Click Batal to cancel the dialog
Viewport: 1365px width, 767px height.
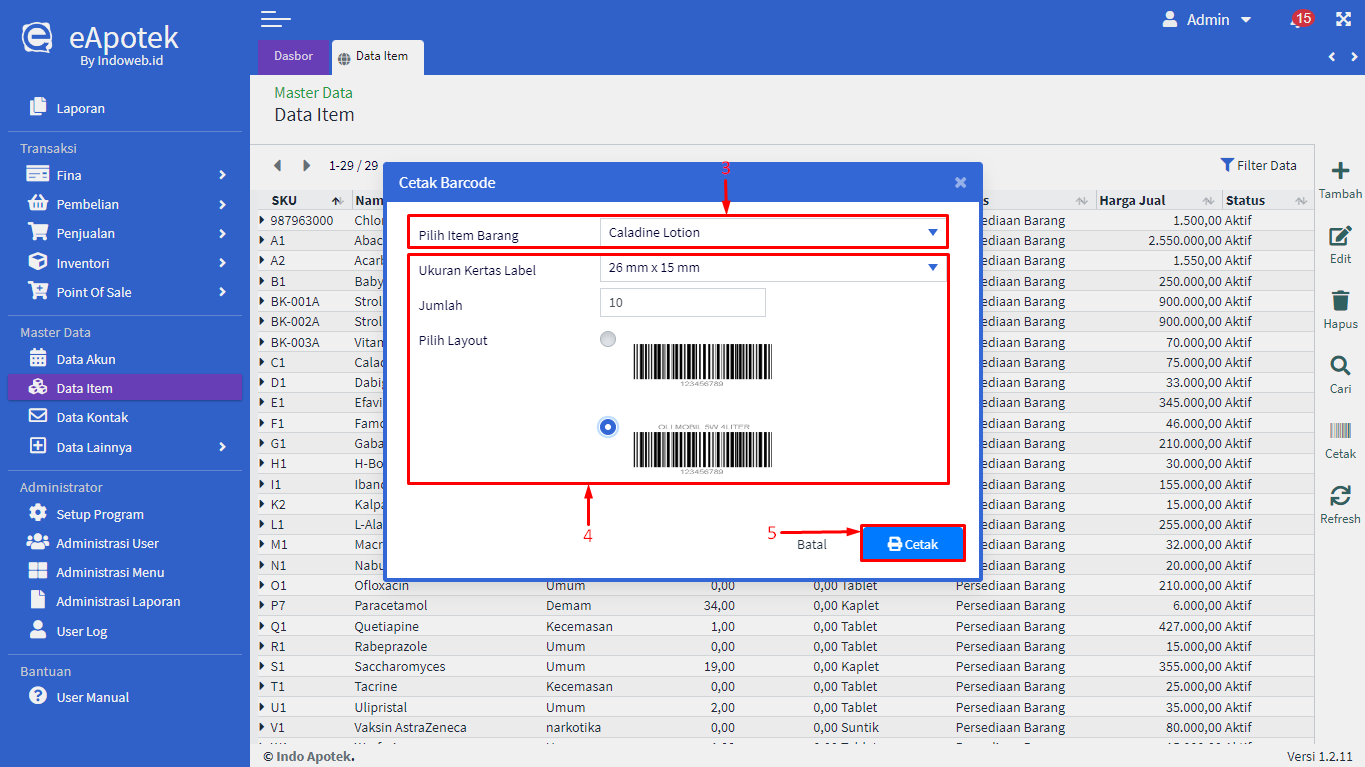coord(812,545)
